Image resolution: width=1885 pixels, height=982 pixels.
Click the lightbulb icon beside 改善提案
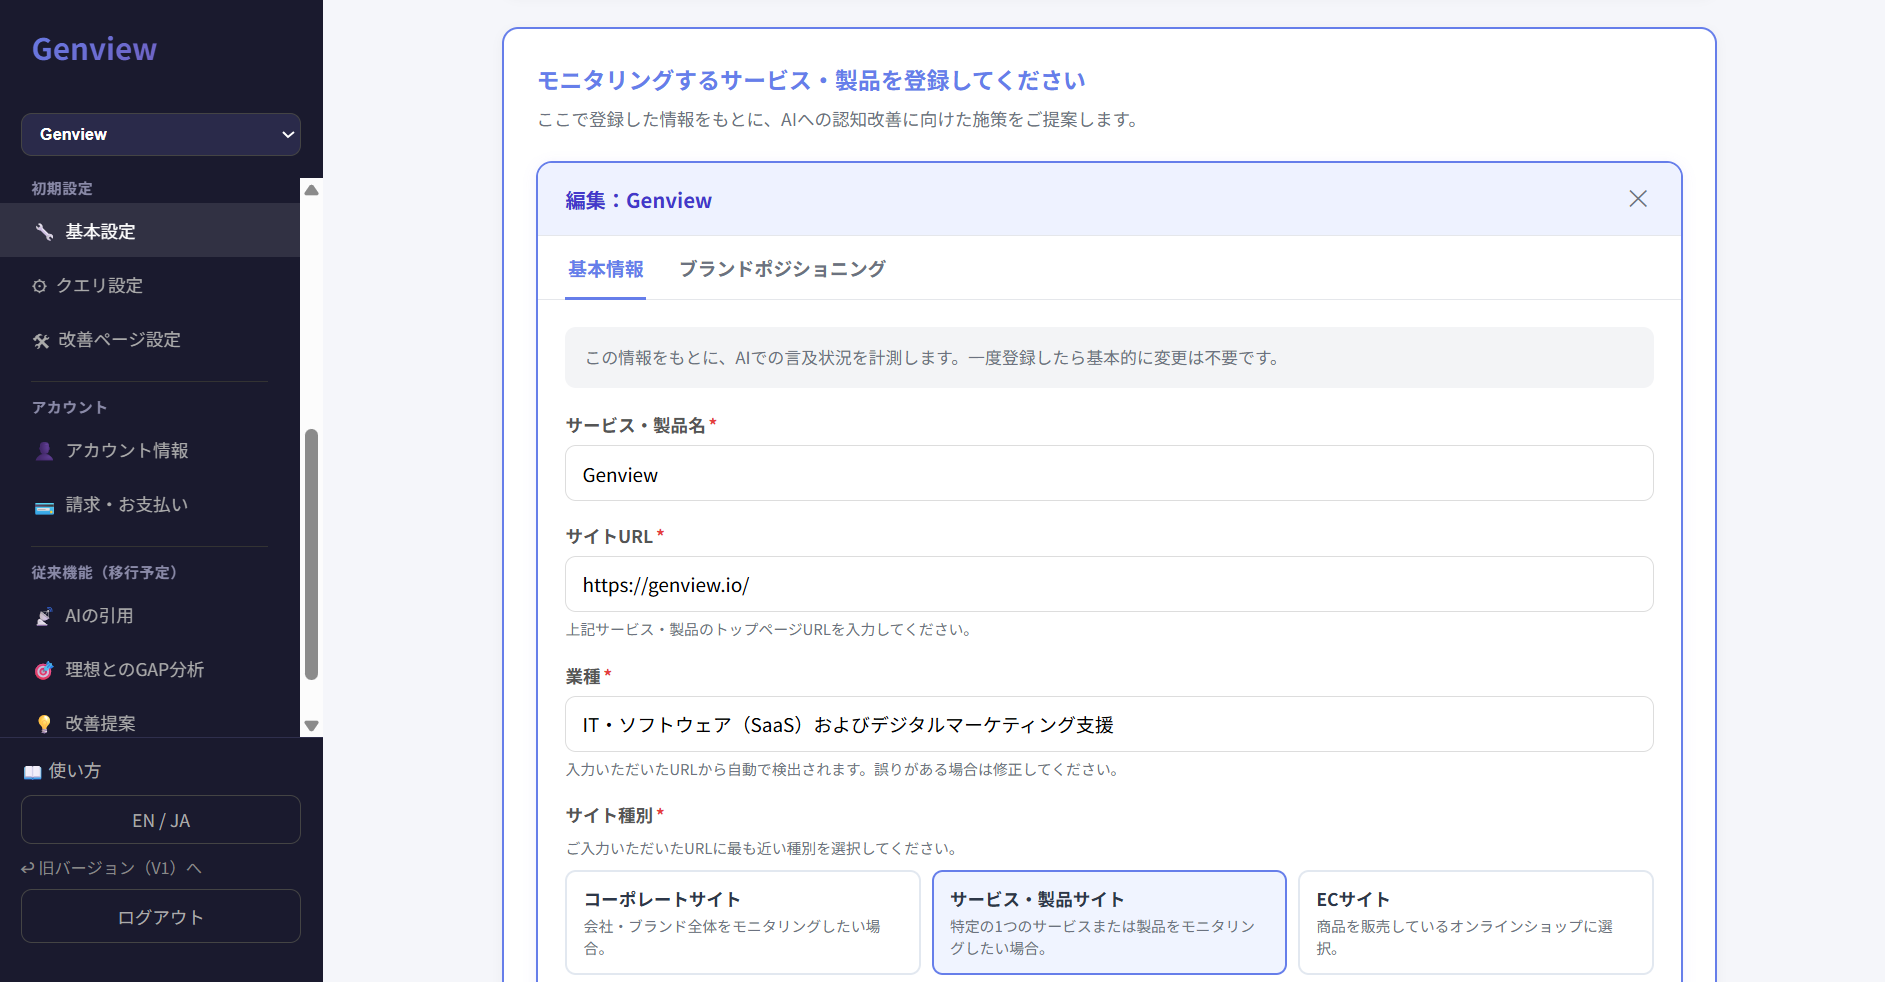click(44, 724)
